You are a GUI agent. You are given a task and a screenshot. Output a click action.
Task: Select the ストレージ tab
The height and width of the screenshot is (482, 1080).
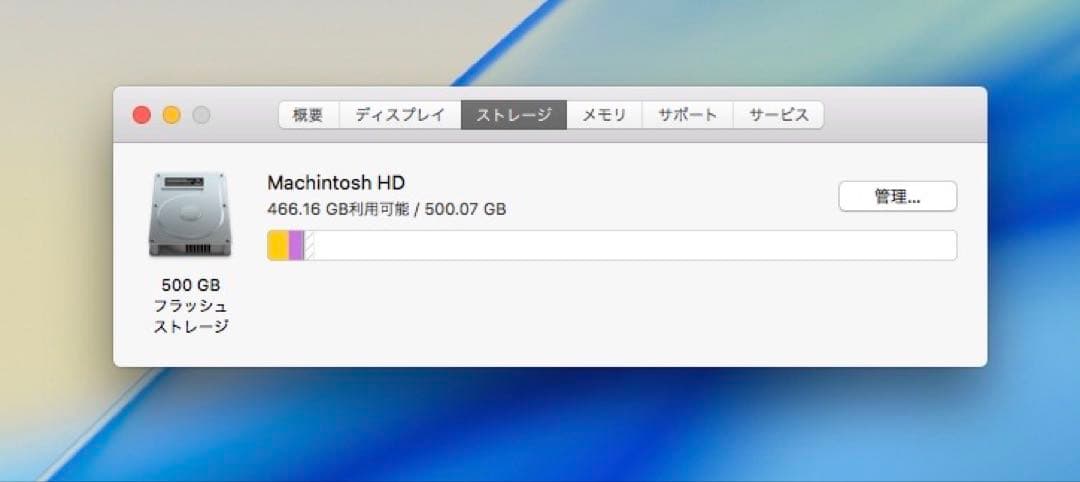point(514,115)
